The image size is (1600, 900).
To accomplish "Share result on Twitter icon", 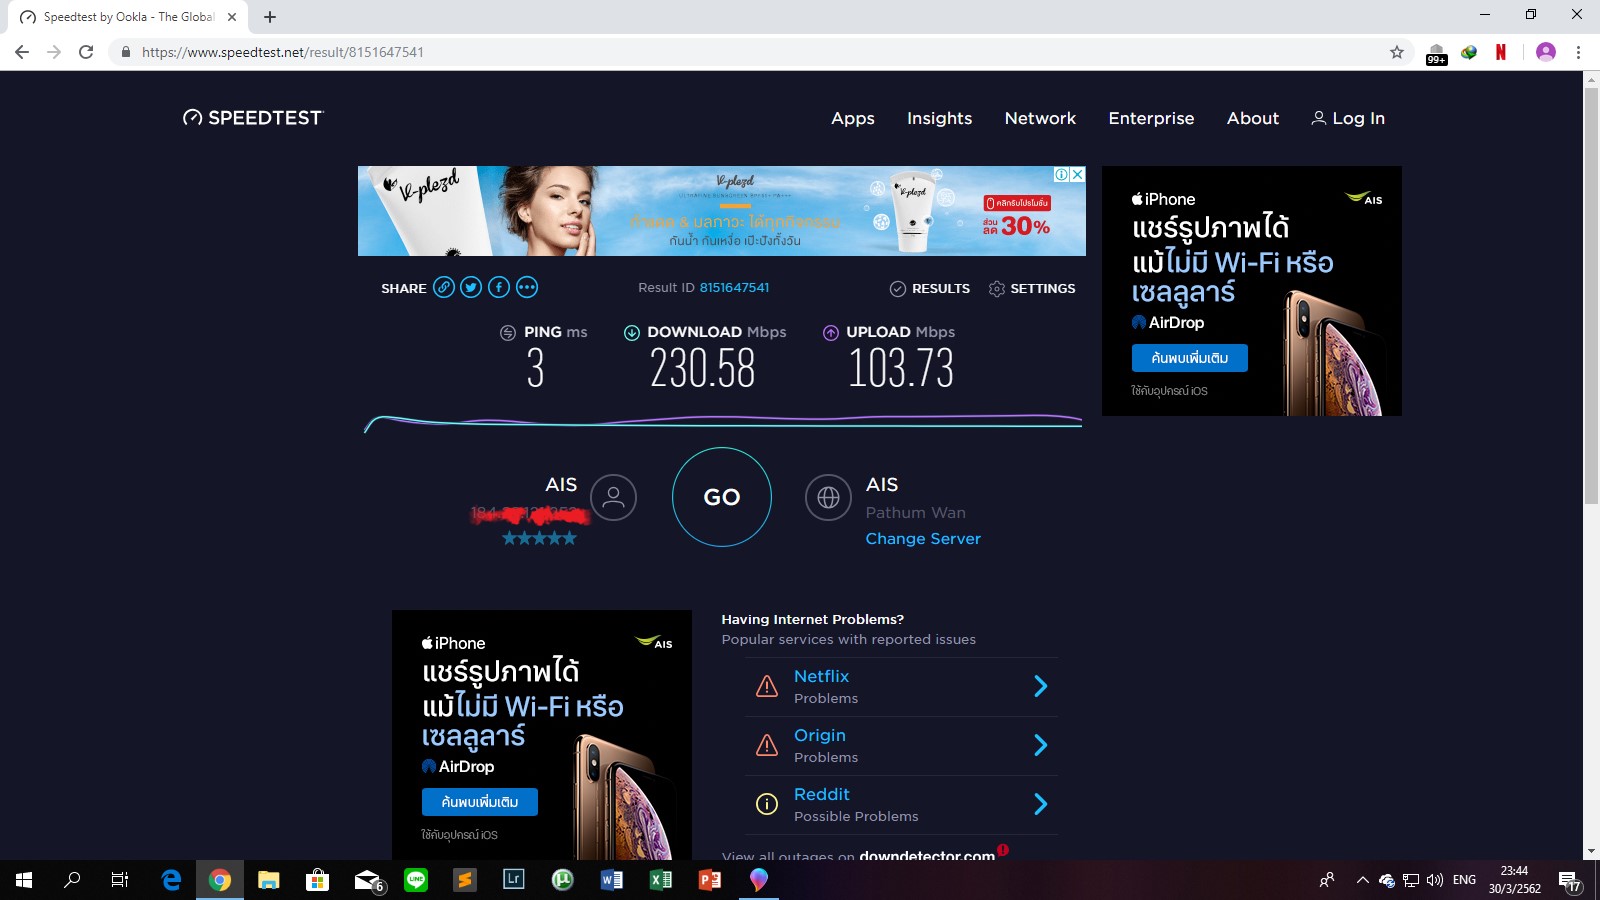I will [x=471, y=288].
